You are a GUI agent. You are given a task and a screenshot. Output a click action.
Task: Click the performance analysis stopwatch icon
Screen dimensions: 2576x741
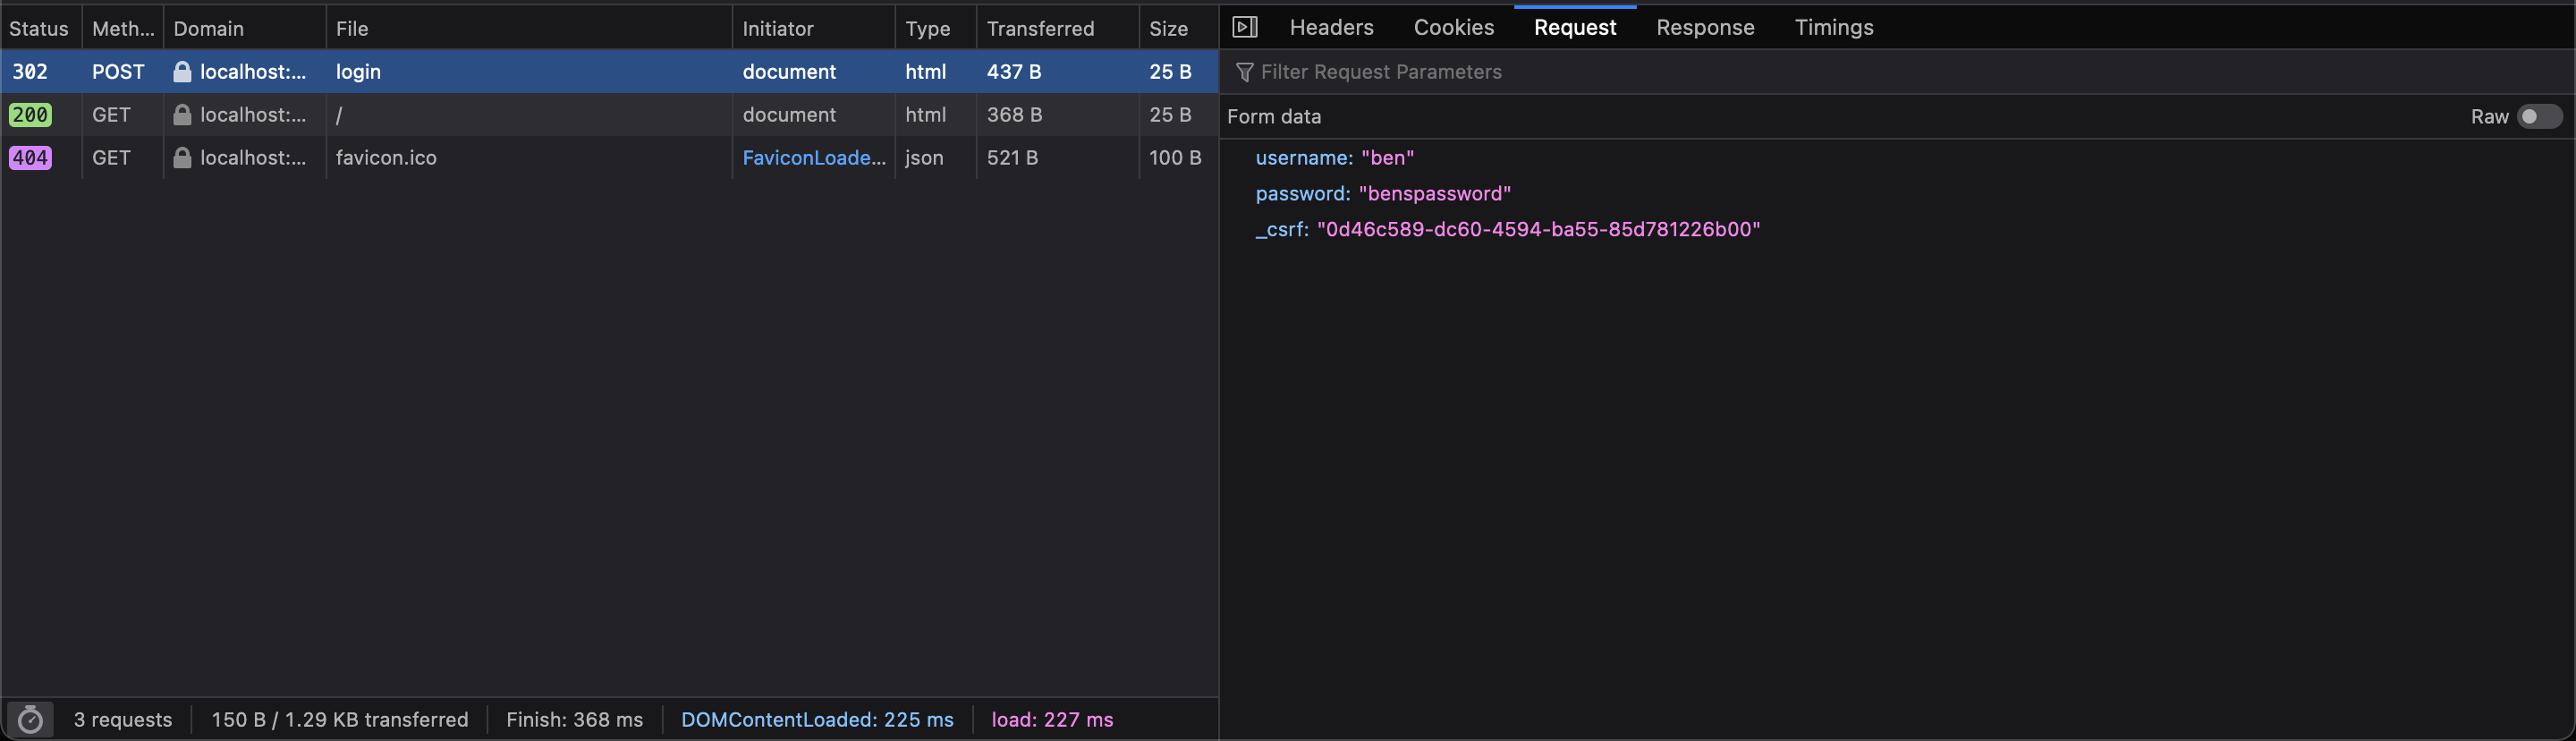pyautogui.click(x=30, y=719)
